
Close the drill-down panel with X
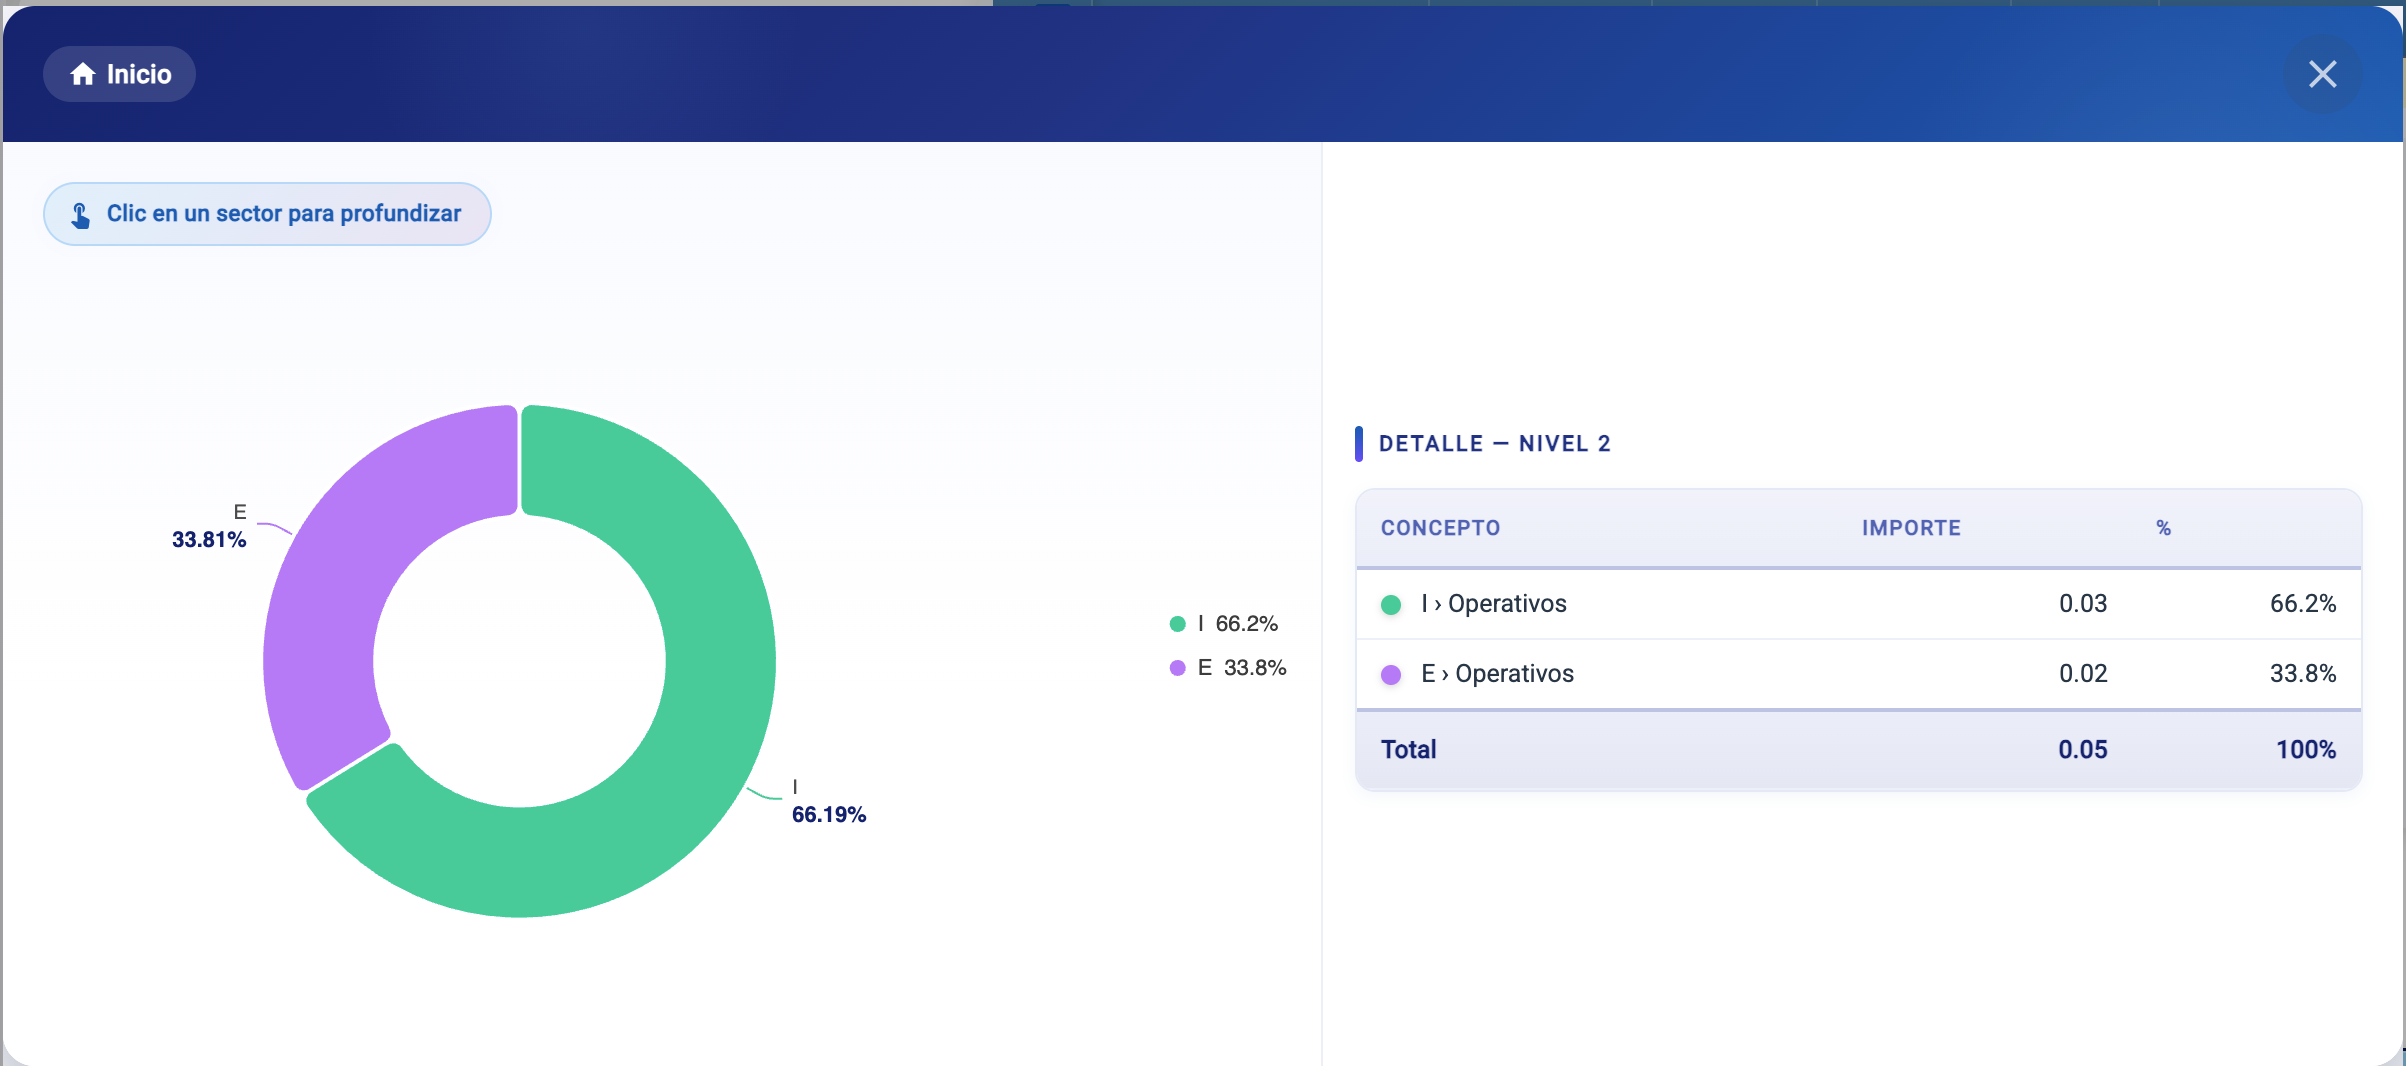pos(2322,74)
